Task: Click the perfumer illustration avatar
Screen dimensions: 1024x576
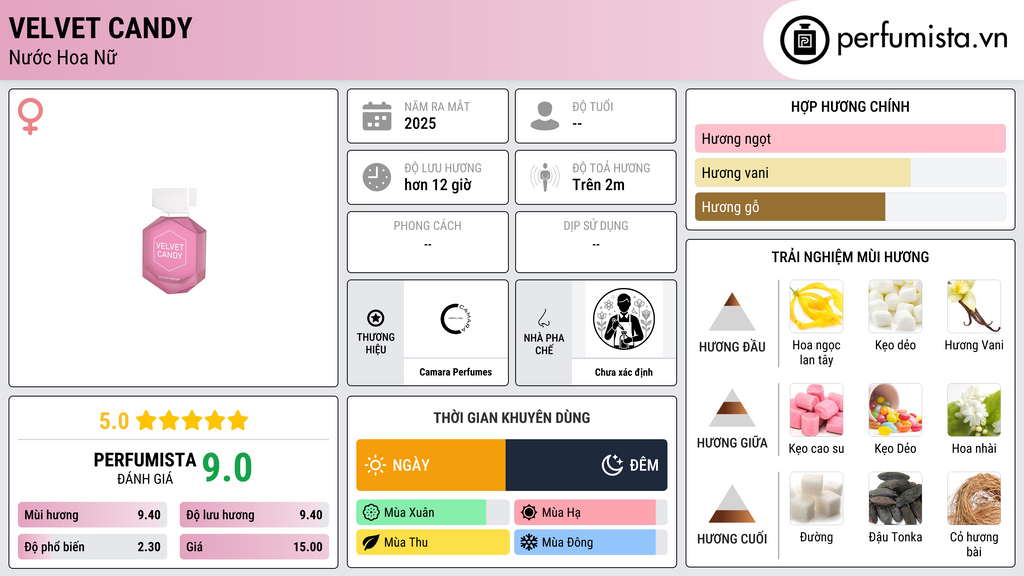Action: (x=624, y=319)
